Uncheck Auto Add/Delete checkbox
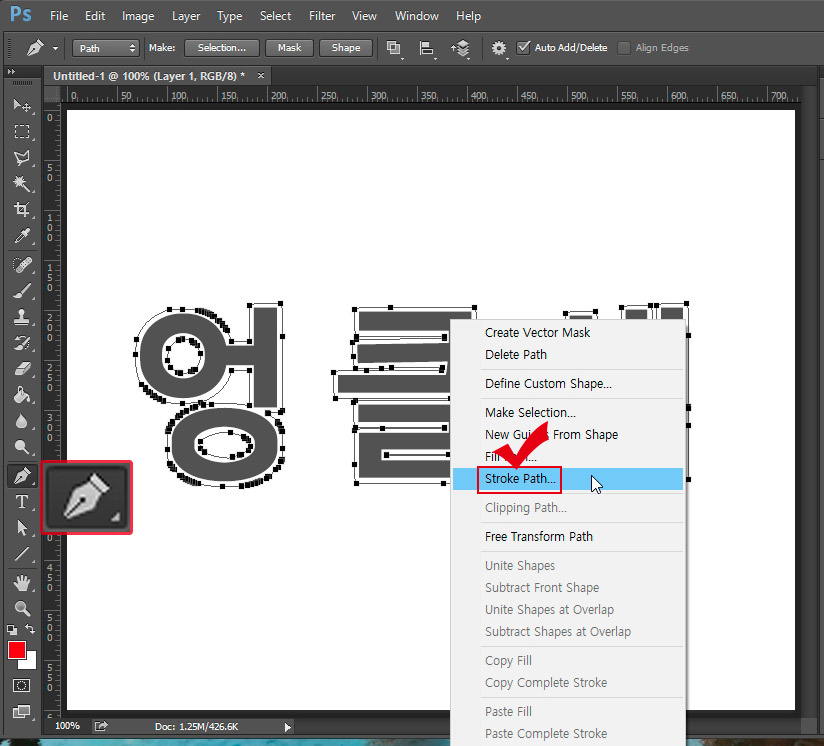This screenshot has width=824, height=746. point(523,48)
